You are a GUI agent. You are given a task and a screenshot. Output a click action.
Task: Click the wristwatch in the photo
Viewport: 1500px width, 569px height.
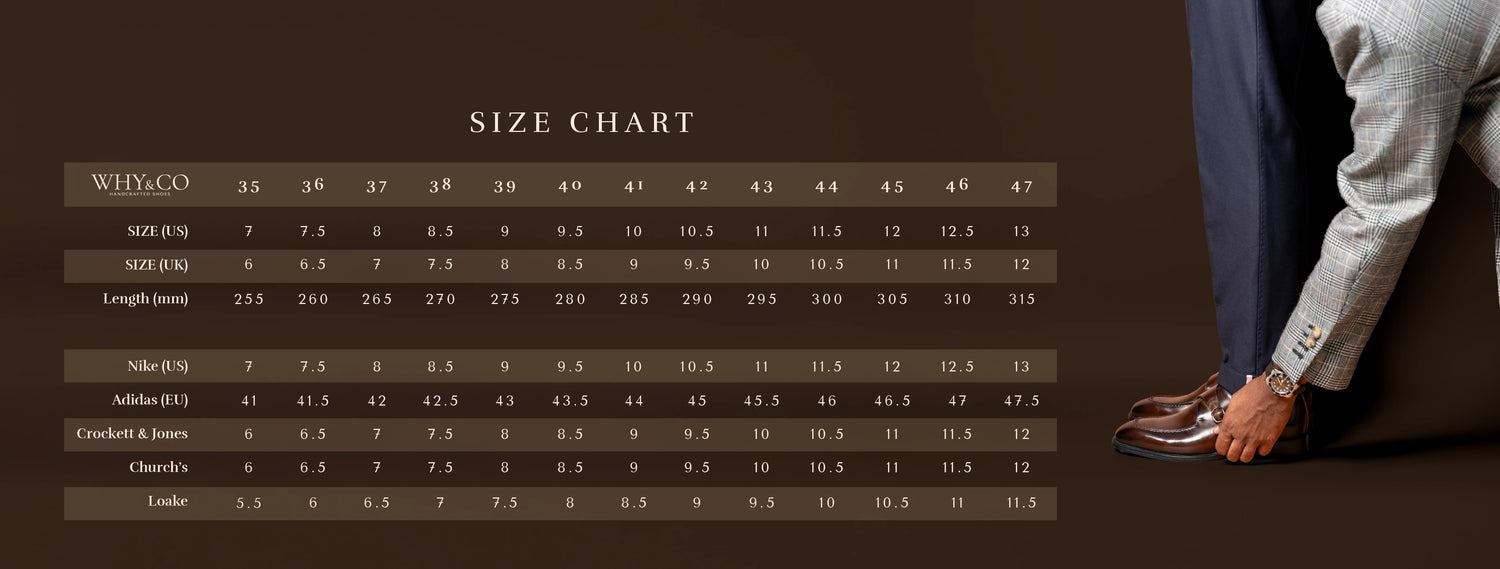pos(1280,381)
